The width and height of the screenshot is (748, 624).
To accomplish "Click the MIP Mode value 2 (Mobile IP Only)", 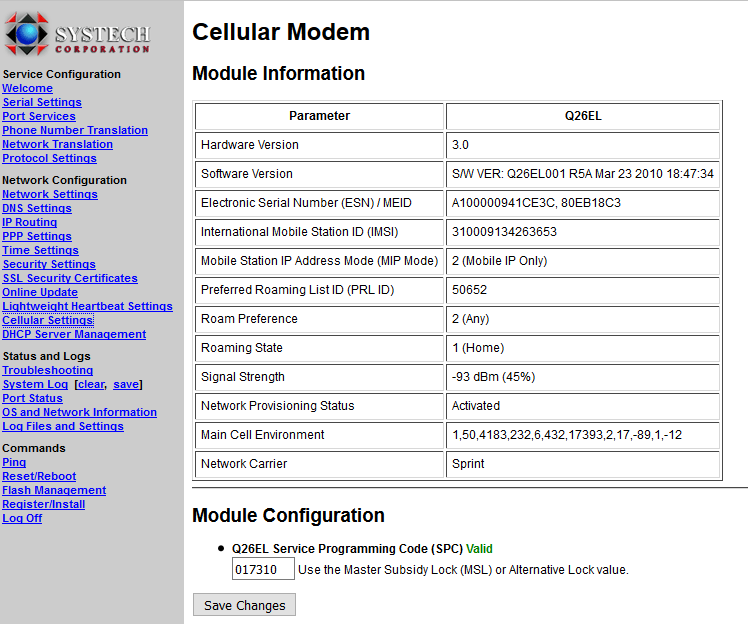I will [499, 261].
